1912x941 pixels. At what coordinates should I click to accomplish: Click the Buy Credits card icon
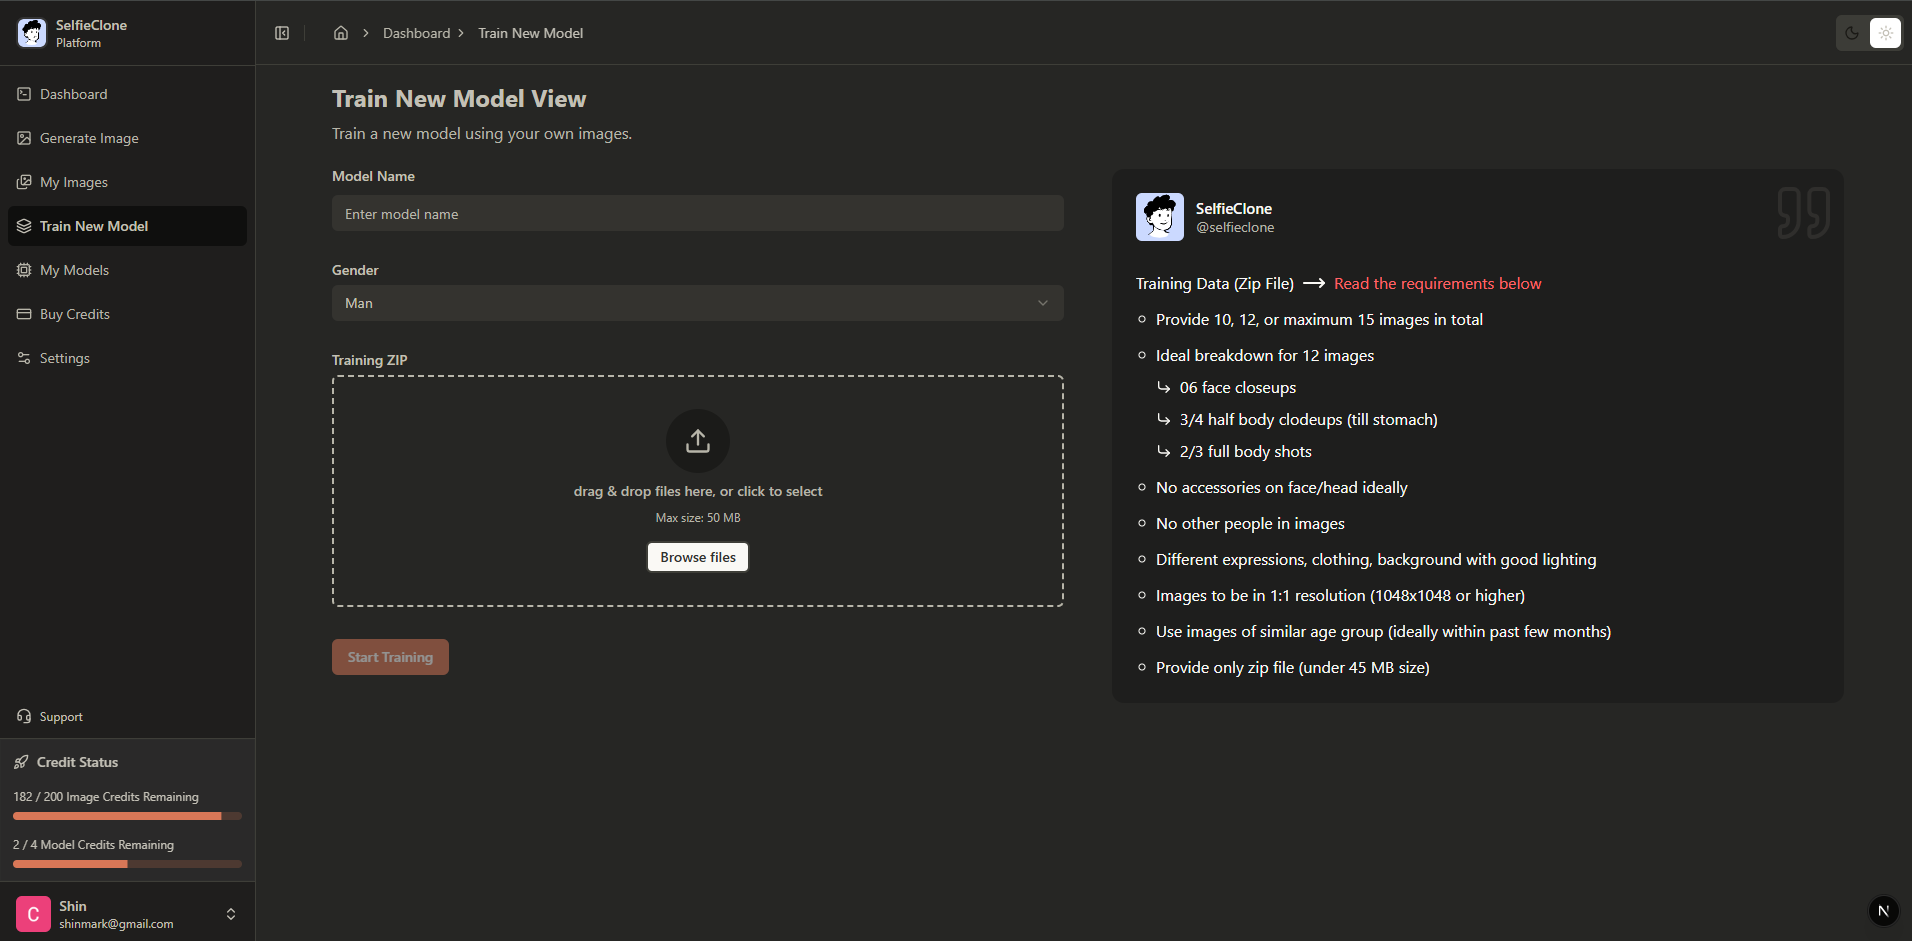point(23,314)
